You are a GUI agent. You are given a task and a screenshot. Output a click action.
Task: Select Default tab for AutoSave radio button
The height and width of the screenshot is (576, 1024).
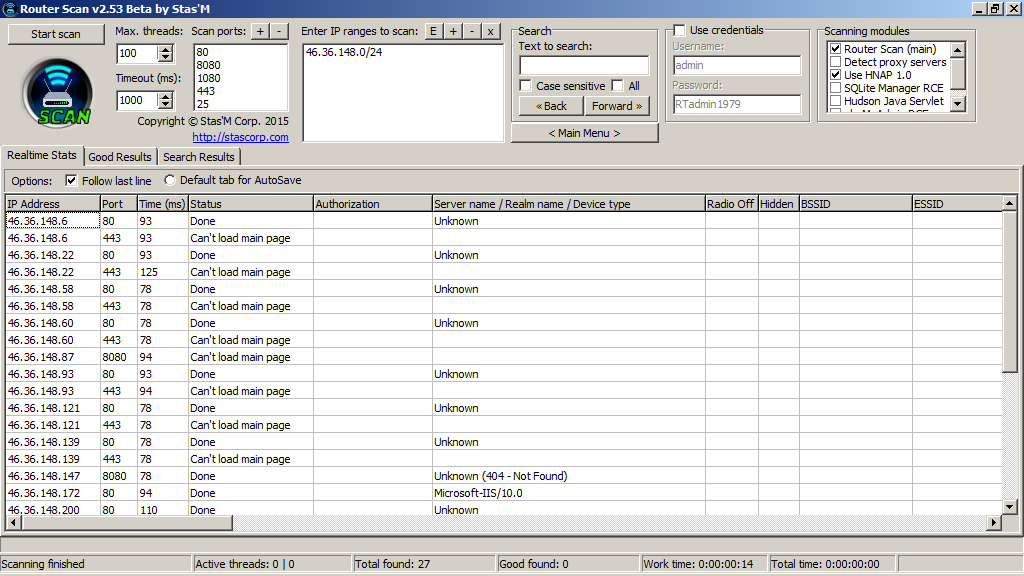tap(169, 181)
